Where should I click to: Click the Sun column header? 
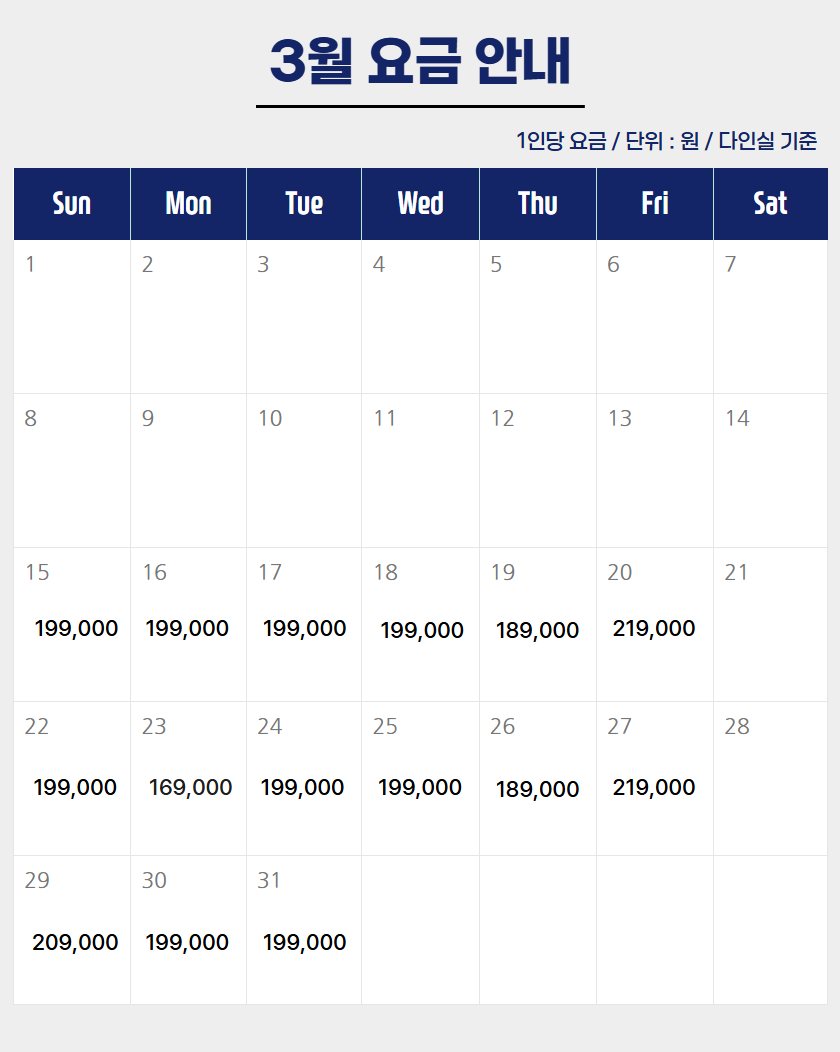click(x=72, y=204)
